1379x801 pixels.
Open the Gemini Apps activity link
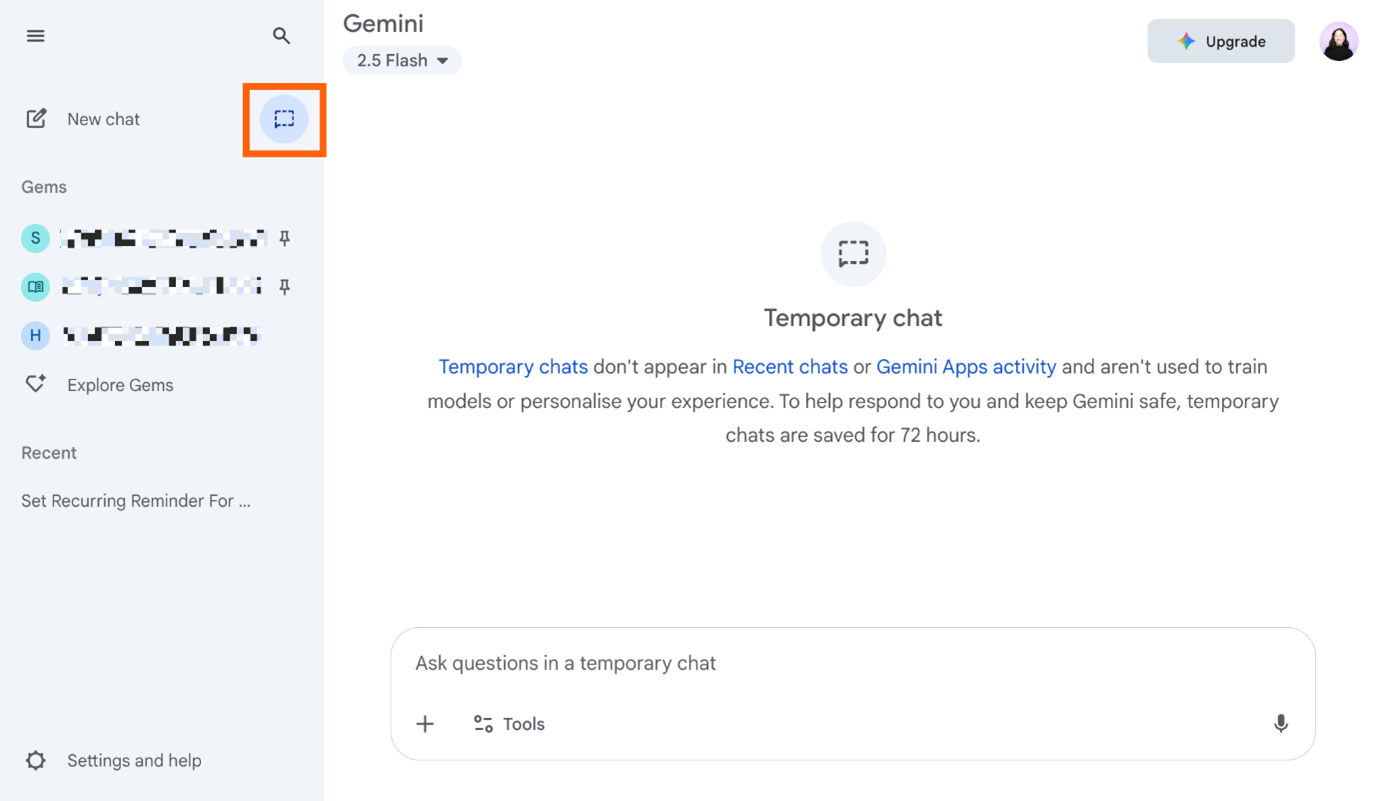(x=965, y=367)
